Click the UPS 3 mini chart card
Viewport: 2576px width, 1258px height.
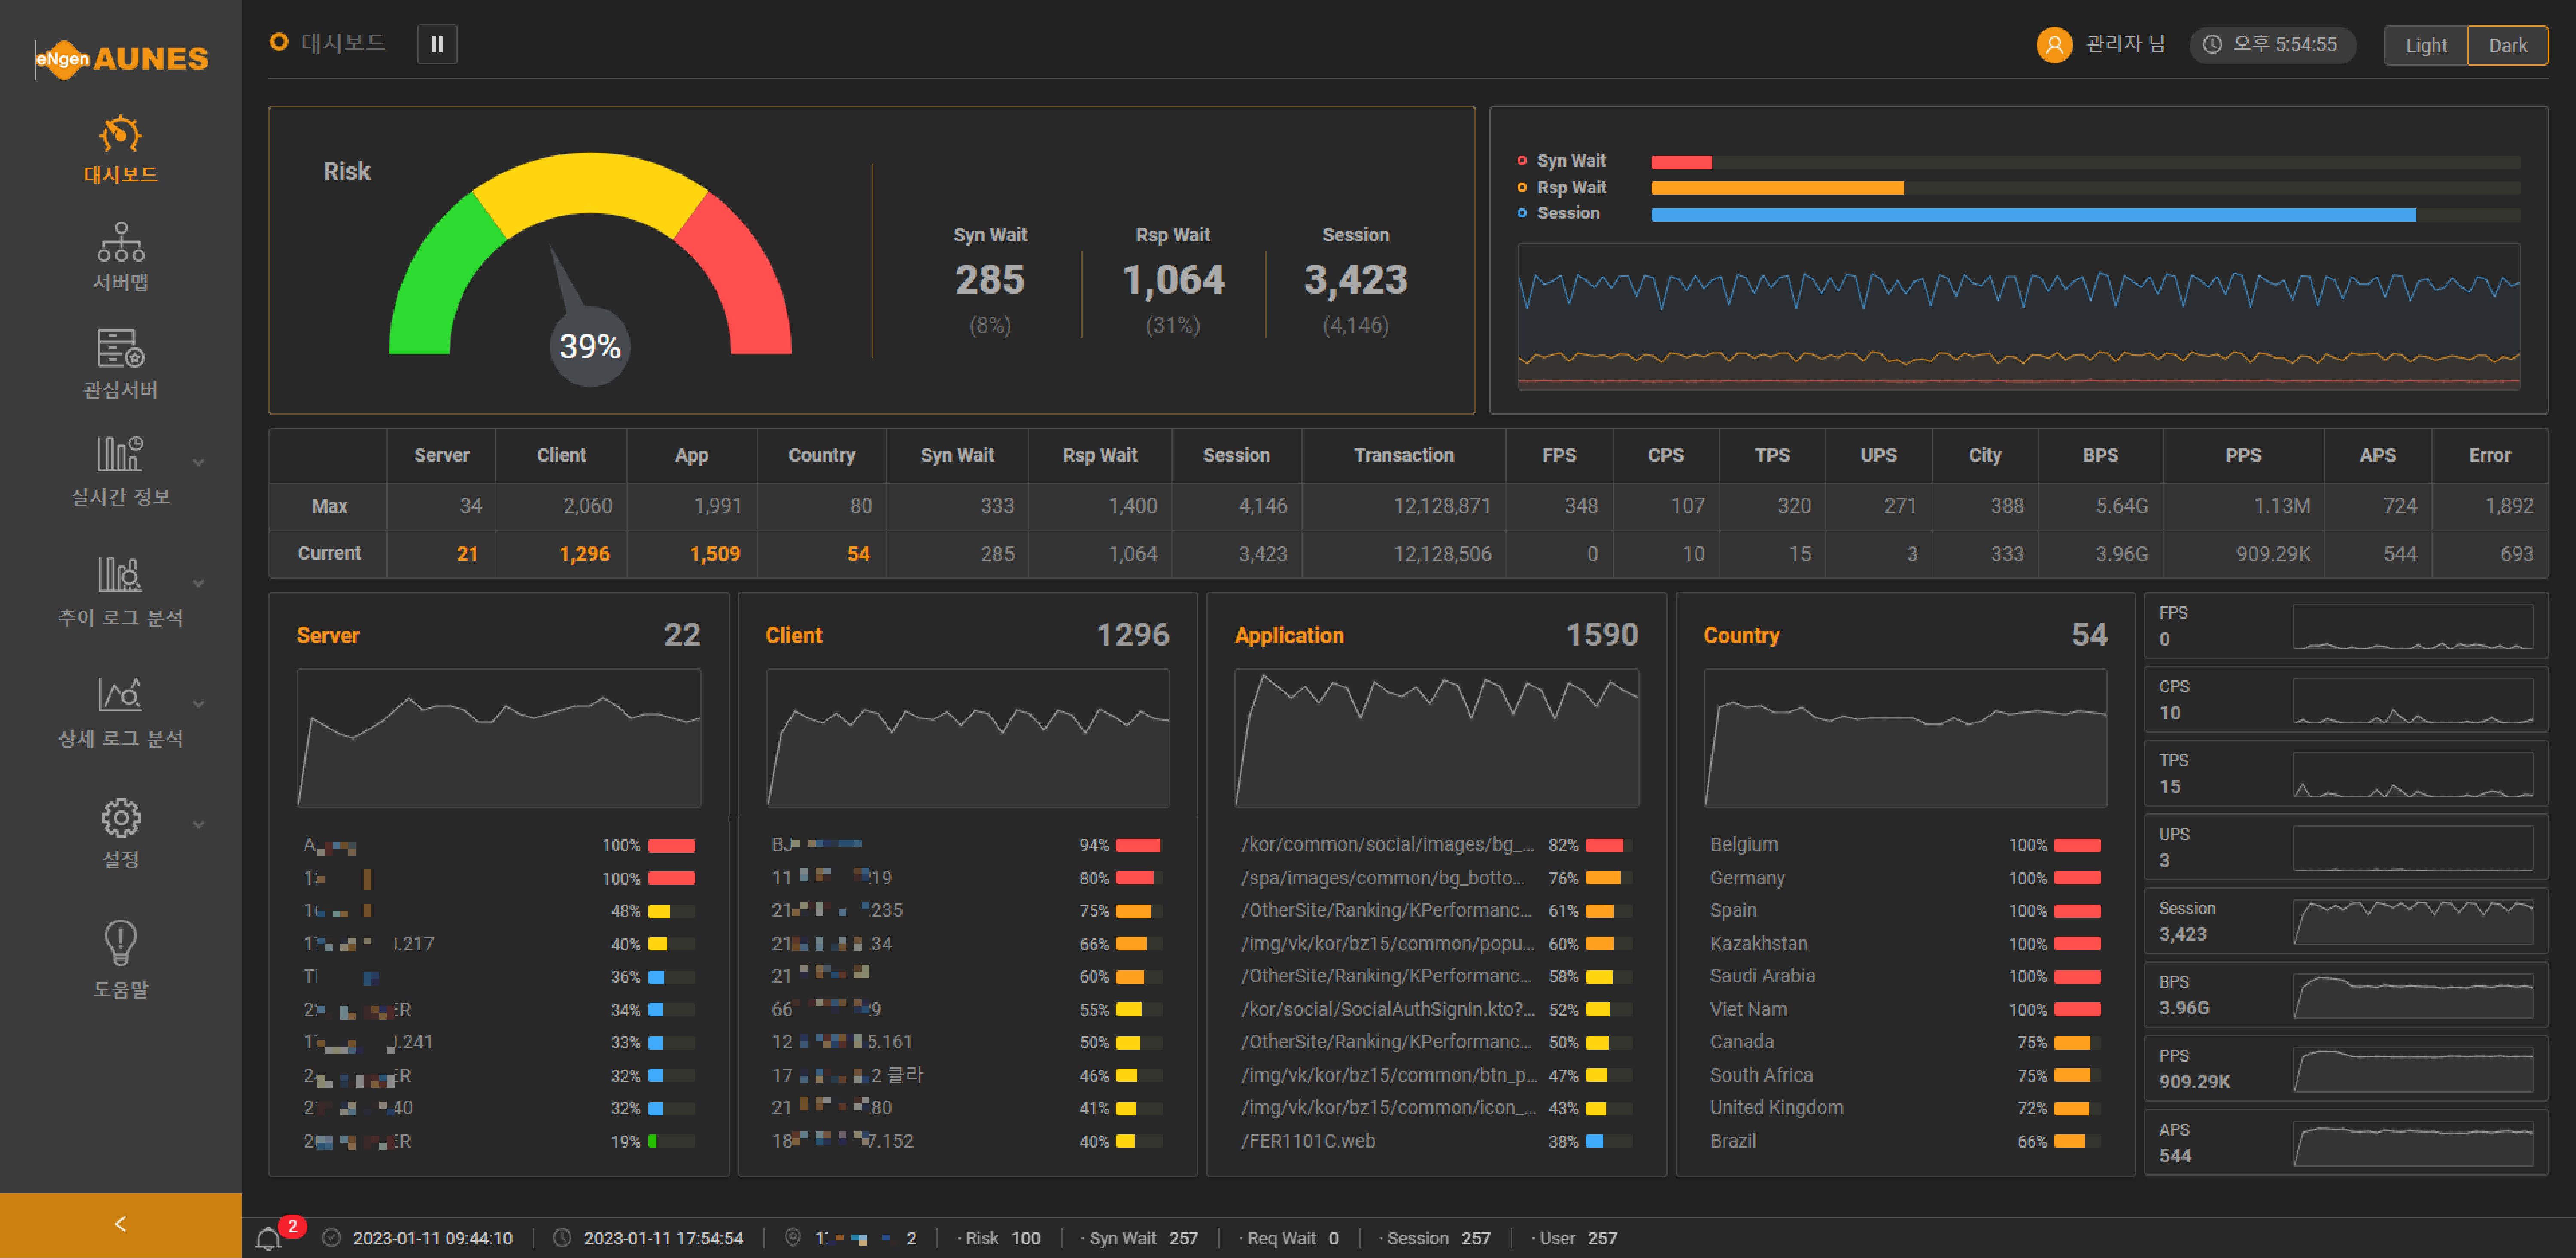pyautogui.click(x=2345, y=847)
